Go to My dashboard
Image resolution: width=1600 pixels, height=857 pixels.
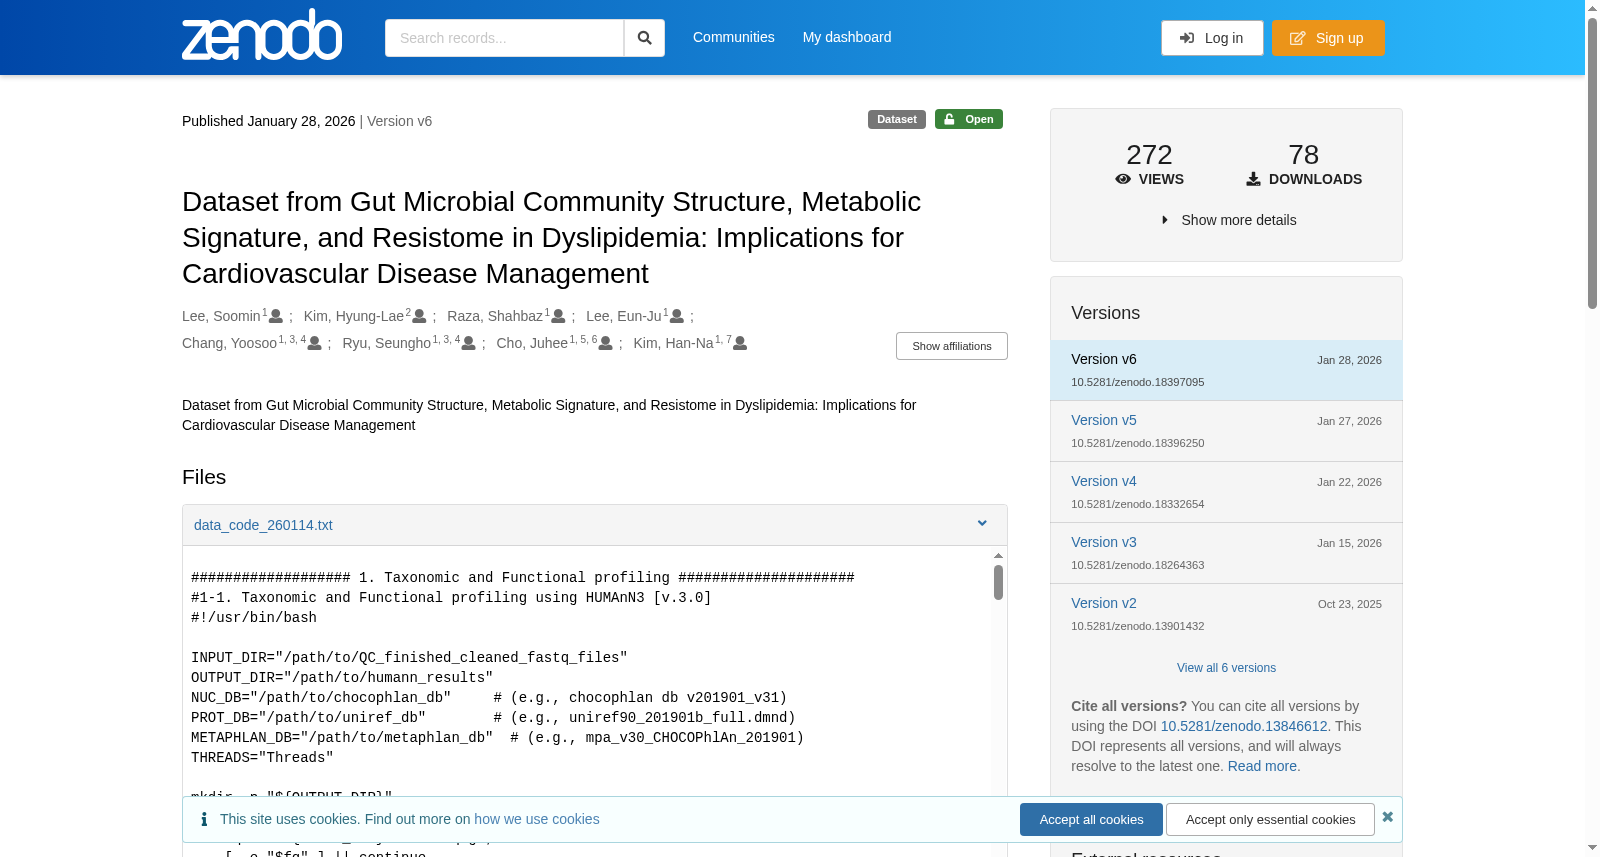[x=847, y=37]
